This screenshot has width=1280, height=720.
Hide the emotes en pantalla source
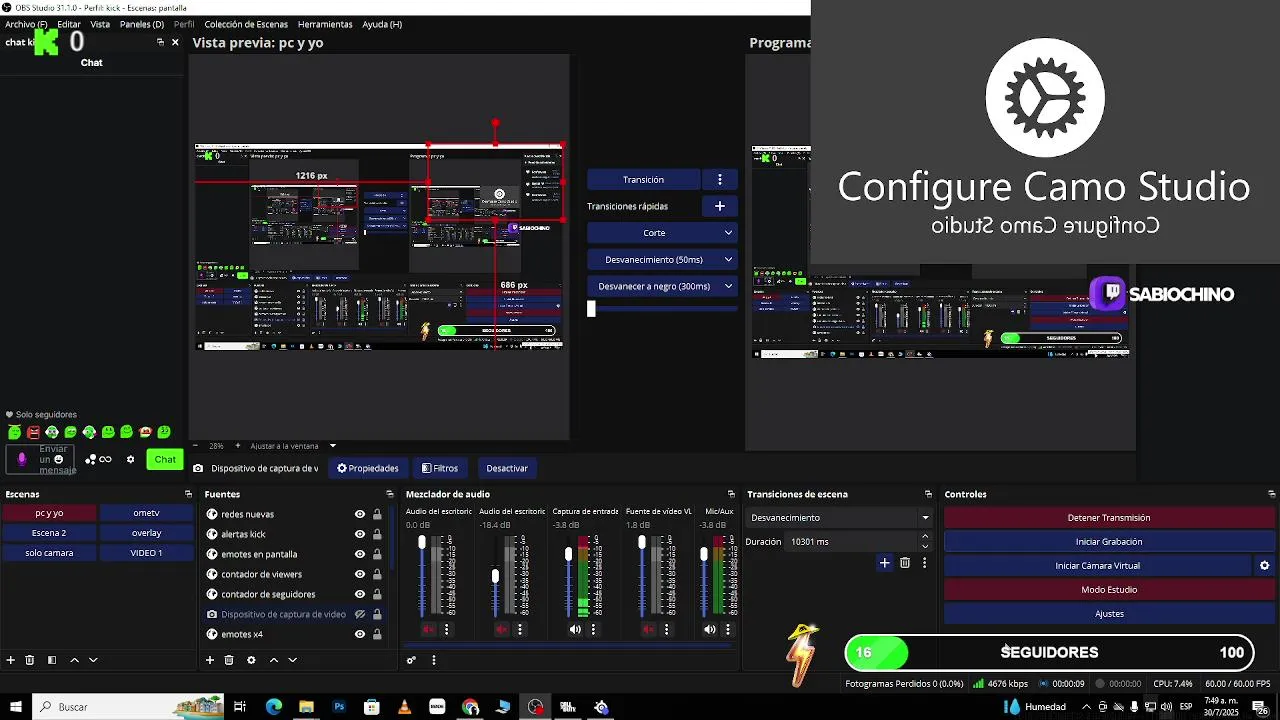[360, 554]
